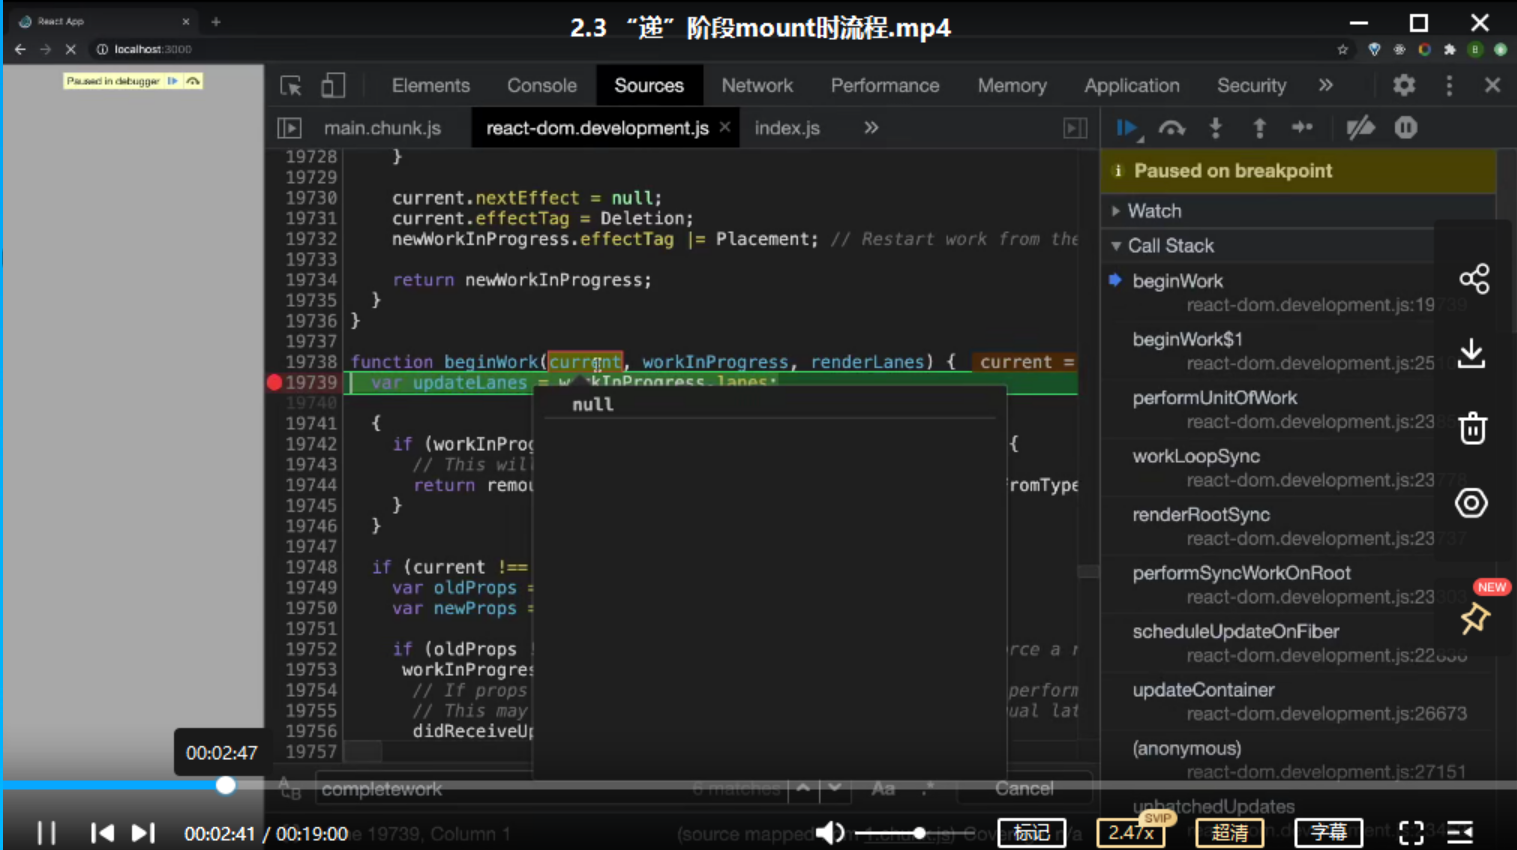This screenshot has width=1517, height=850.
Task: Show more DevTools panels chevron
Action: (1326, 86)
